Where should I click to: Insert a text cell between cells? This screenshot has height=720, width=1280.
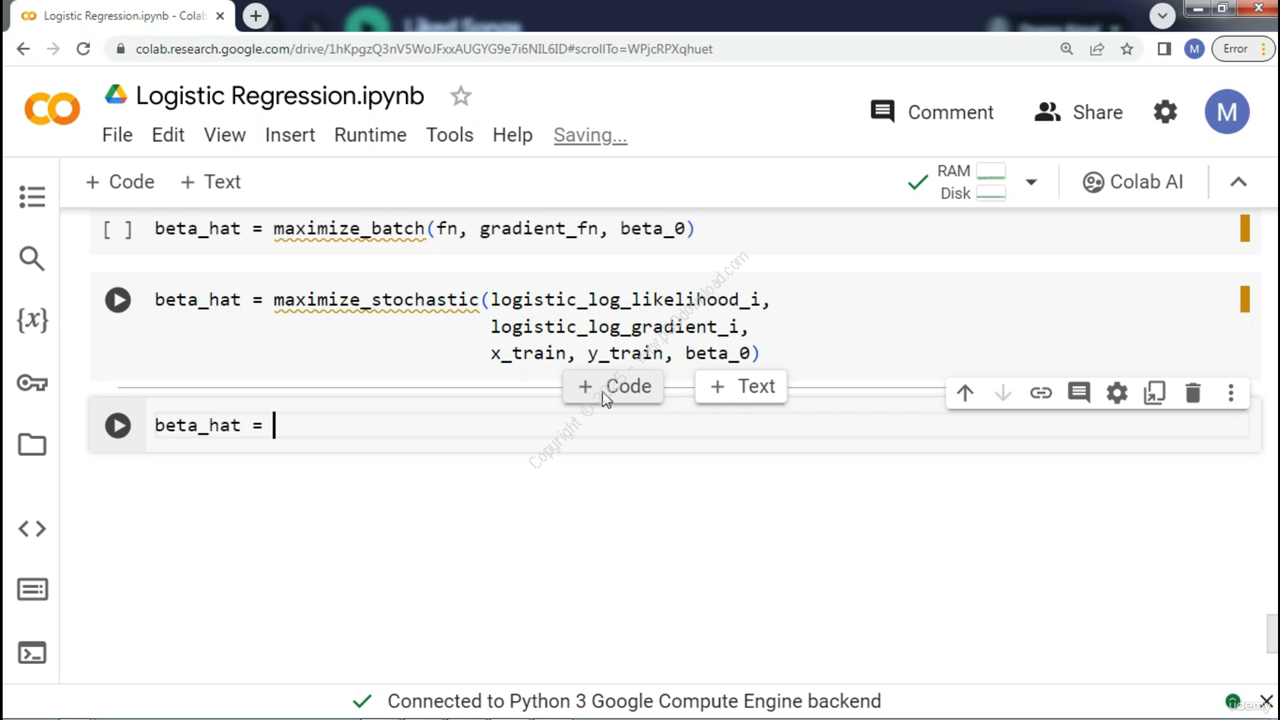pos(742,386)
